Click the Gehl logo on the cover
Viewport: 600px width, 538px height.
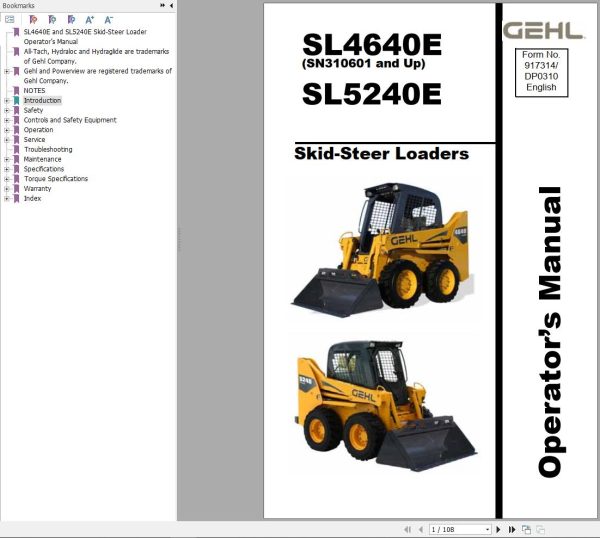[x=543, y=31]
